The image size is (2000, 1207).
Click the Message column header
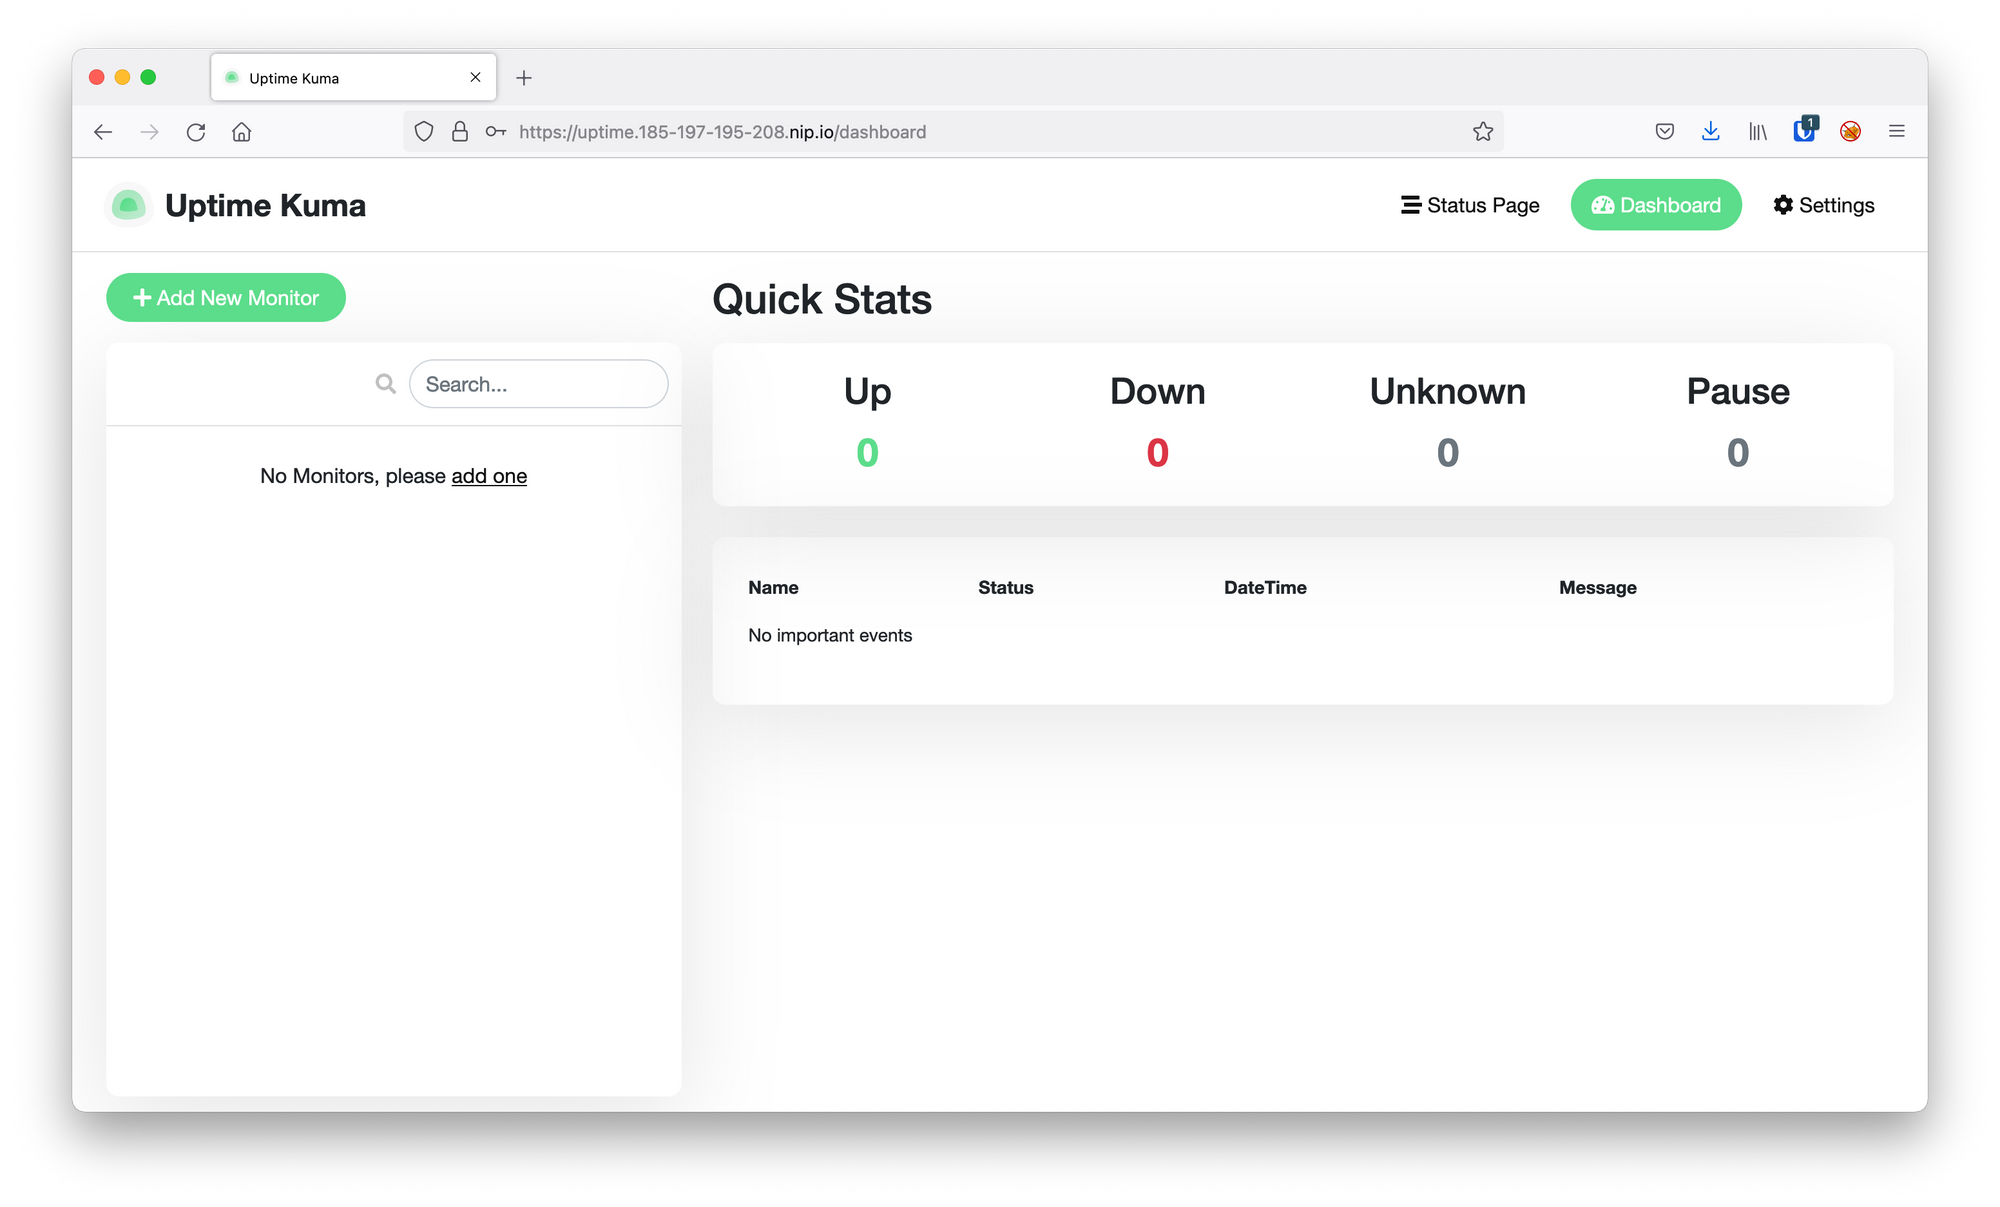[1598, 588]
